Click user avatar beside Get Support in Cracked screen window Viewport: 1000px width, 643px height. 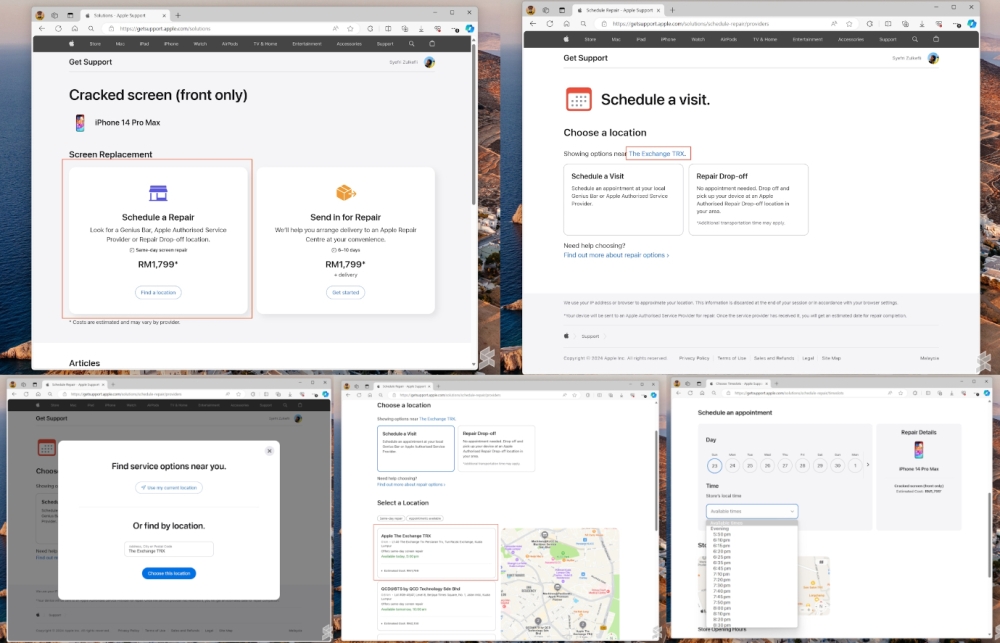(429, 62)
